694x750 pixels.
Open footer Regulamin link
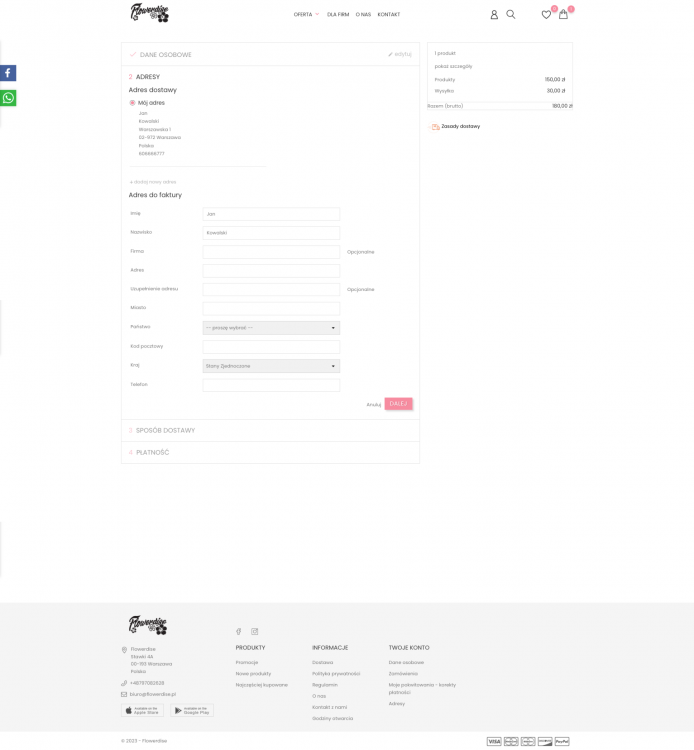pos(325,685)
